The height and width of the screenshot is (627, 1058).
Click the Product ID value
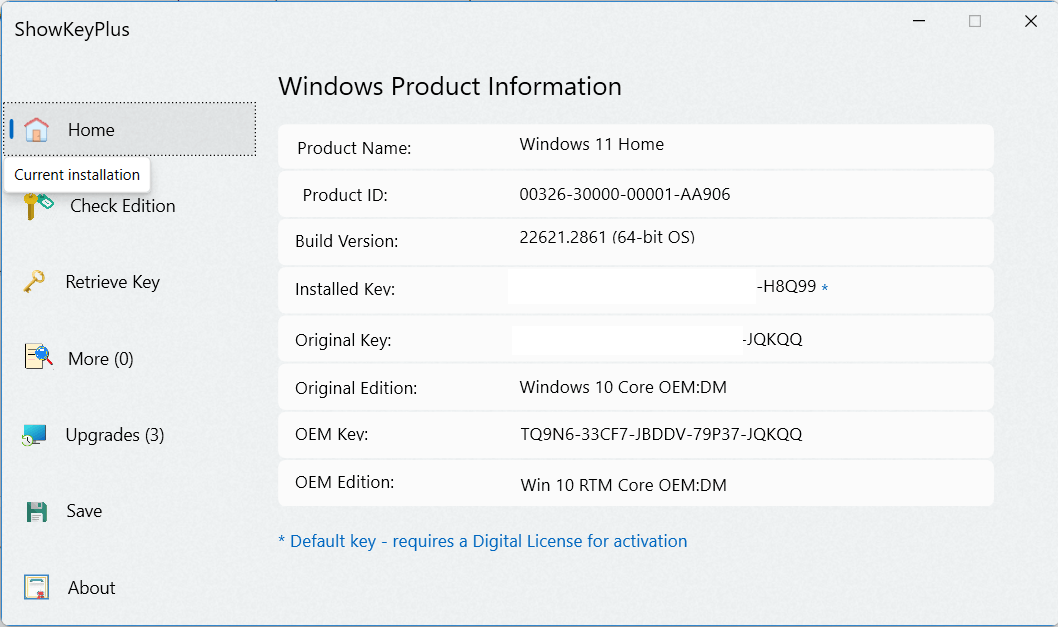coord(625,194)
